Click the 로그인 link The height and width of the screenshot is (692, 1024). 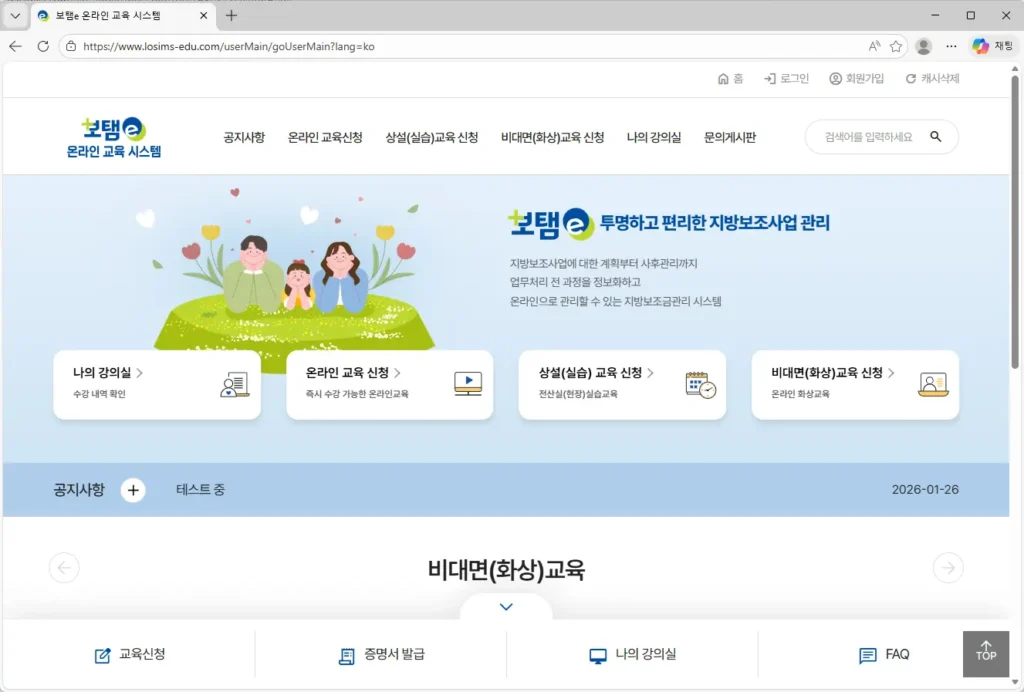787,78
